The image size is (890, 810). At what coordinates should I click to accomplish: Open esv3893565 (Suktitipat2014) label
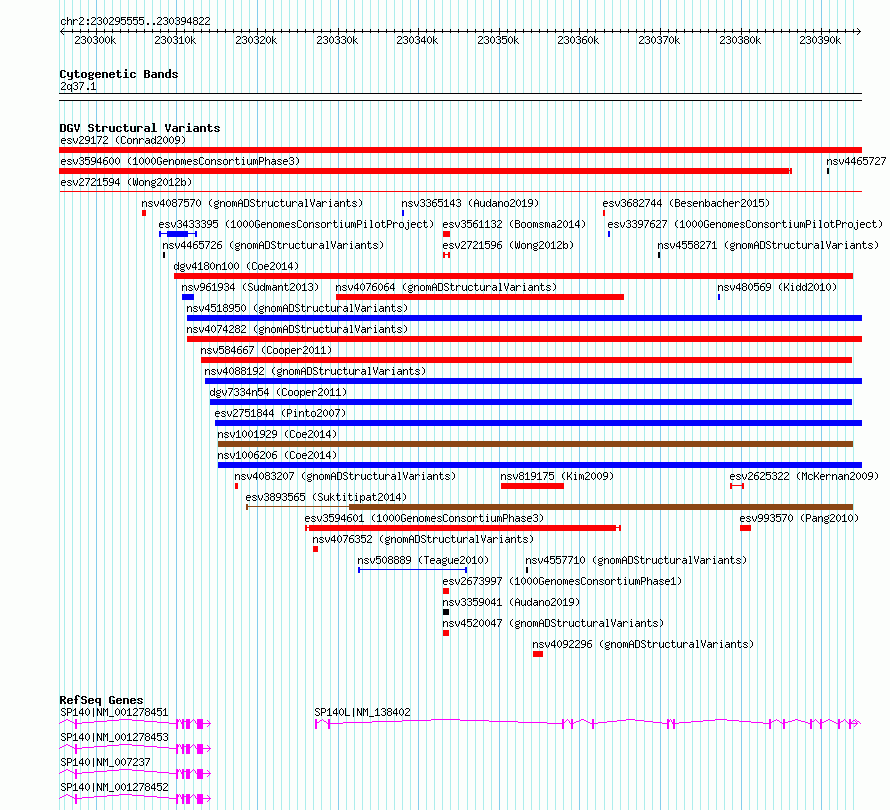click(326, 497)
